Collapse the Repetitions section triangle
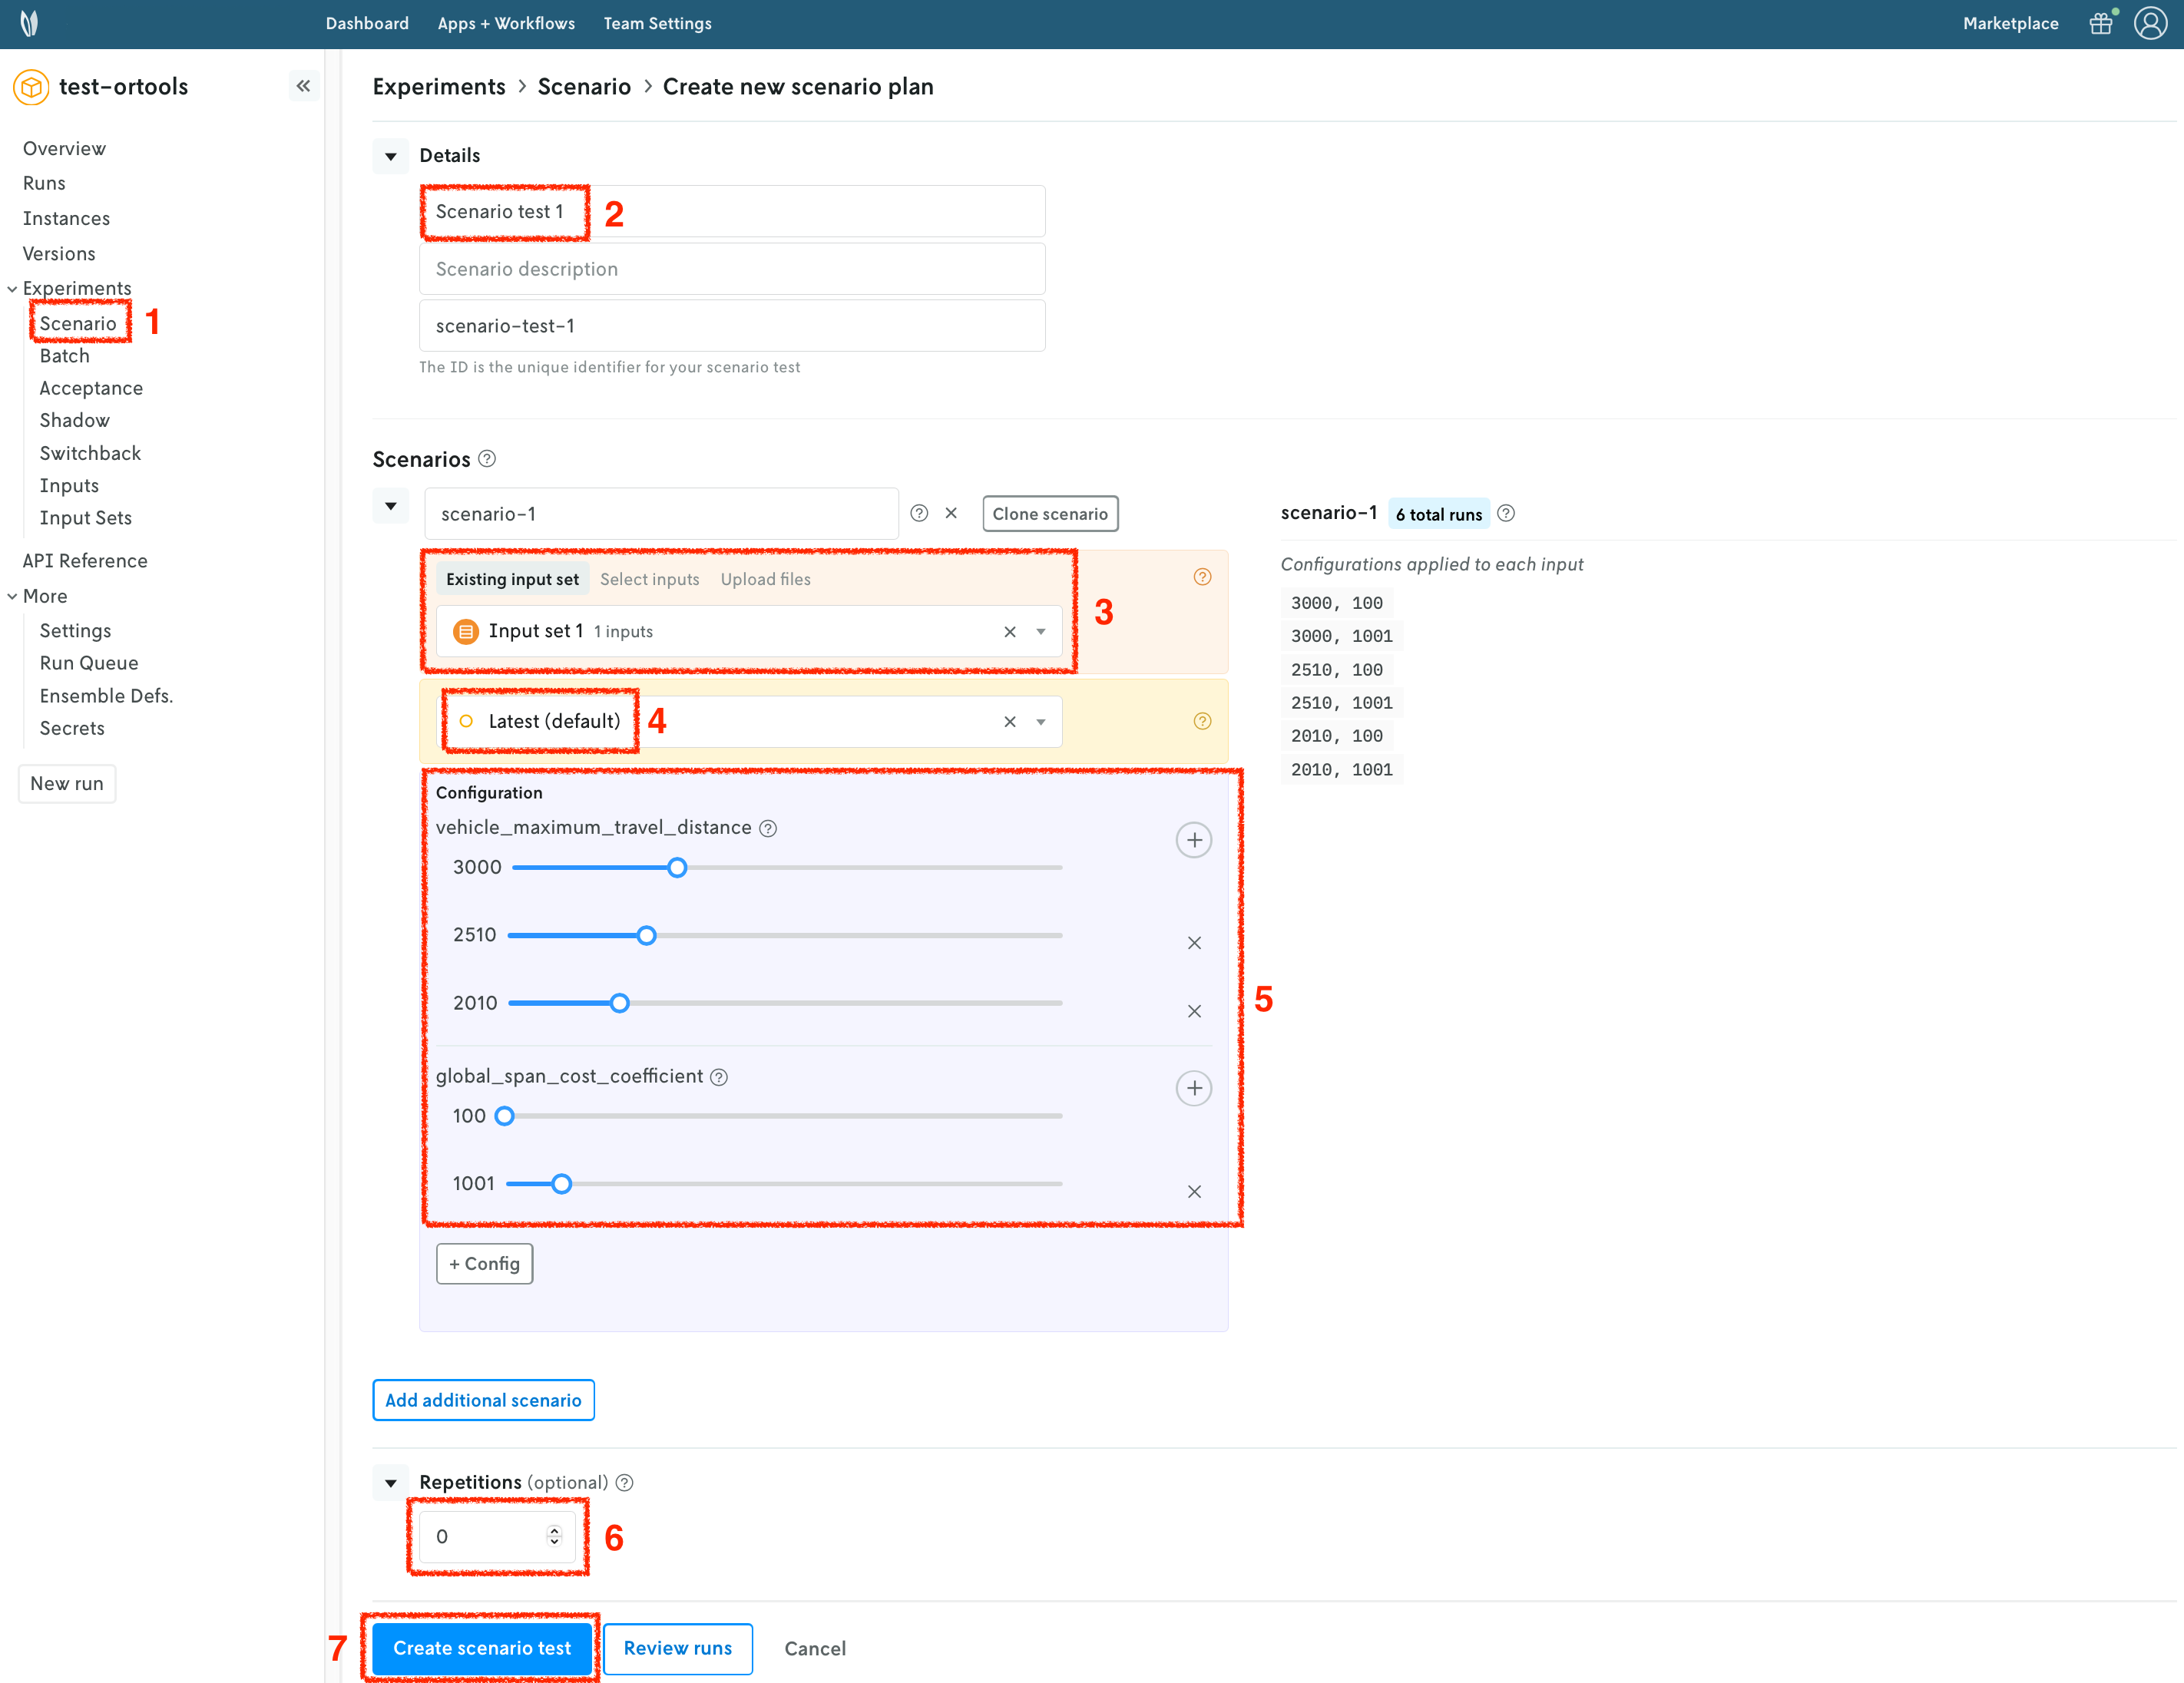Viewport: 2184px width, 1683px height. click(391, 1483)
